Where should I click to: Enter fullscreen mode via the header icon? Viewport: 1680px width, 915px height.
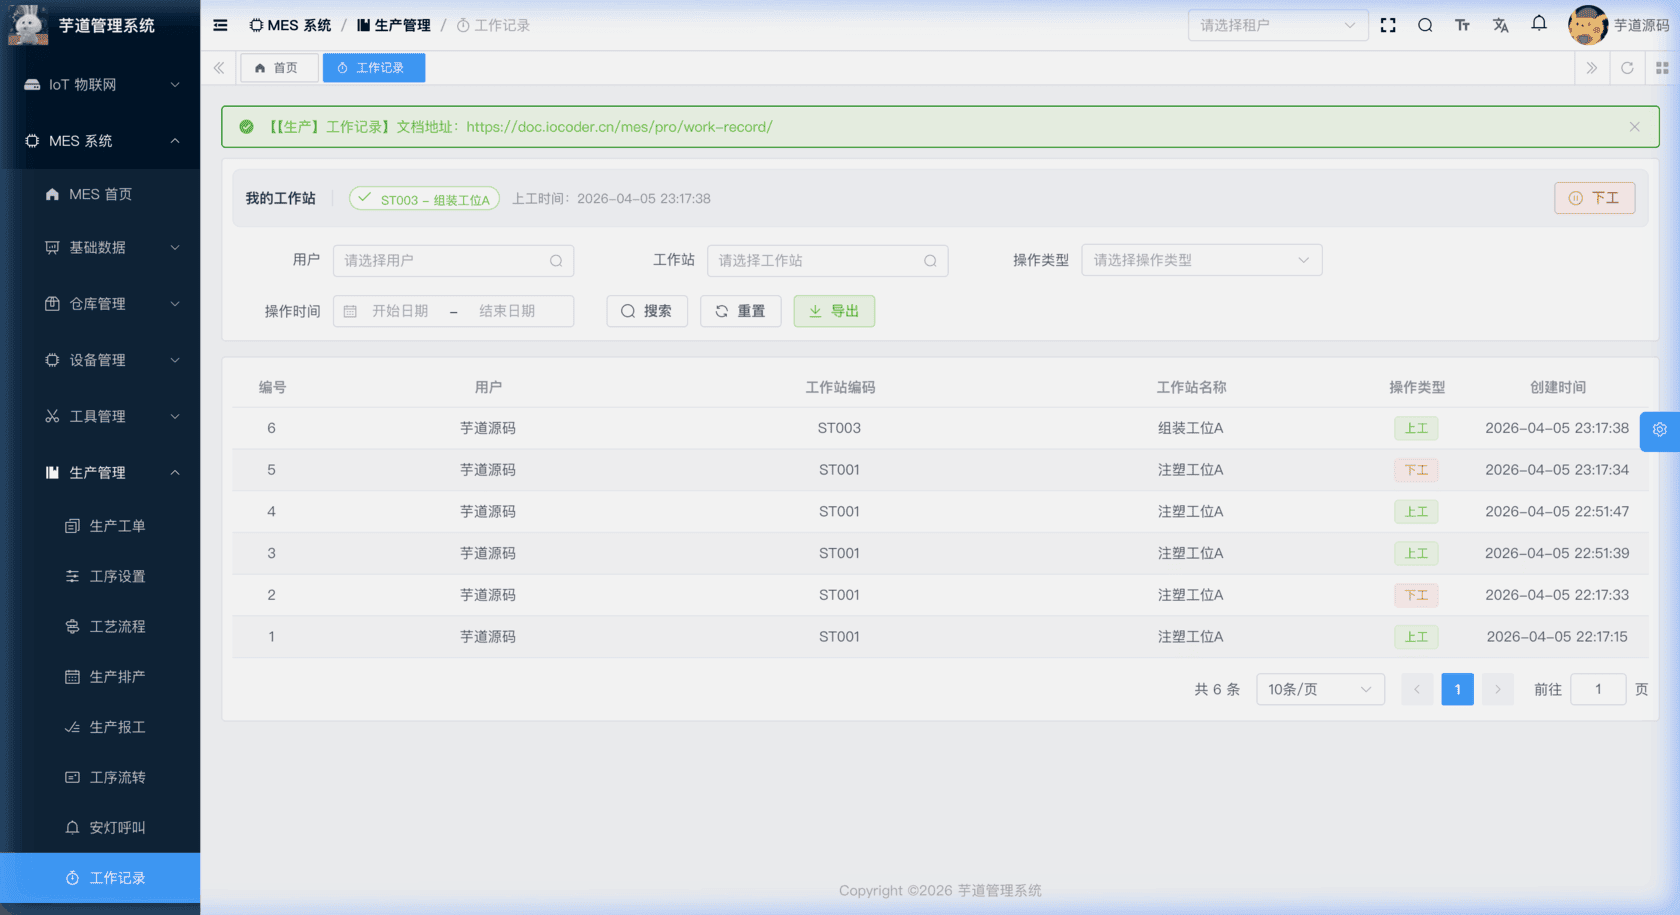coord(1388,25)
